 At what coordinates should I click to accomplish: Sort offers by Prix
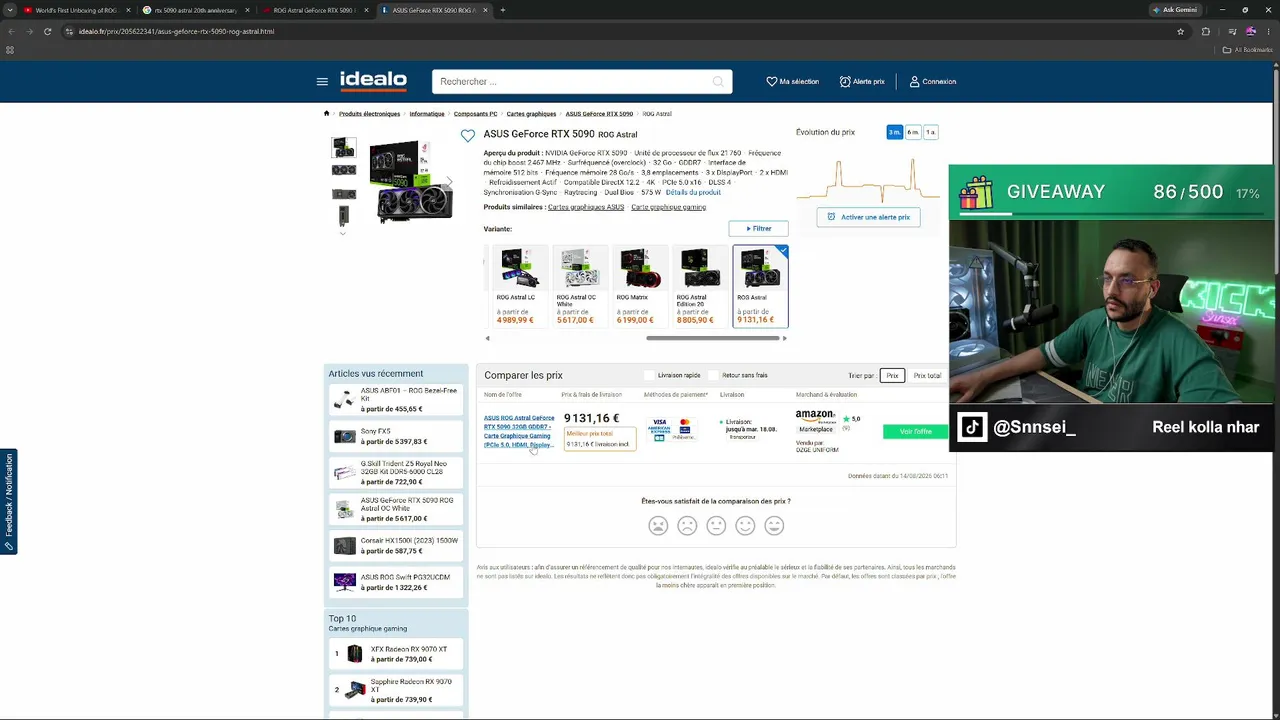point(892,375)
